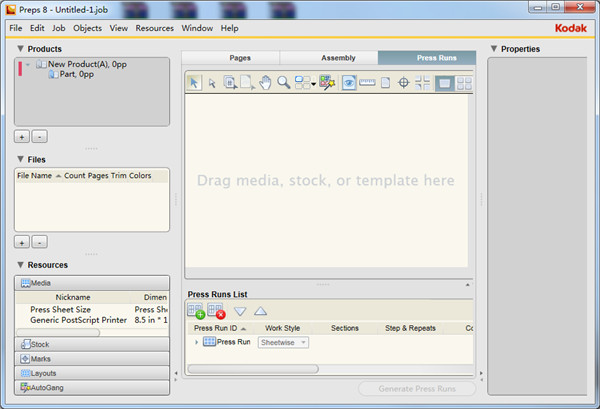Toggle the crop marks icon
Viewport: 600px width, 409px height.
pyautogui.click(x=422, y=83)
